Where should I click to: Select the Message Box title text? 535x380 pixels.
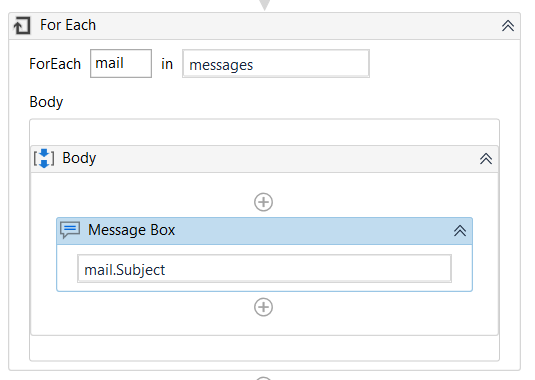click(131, 230)
